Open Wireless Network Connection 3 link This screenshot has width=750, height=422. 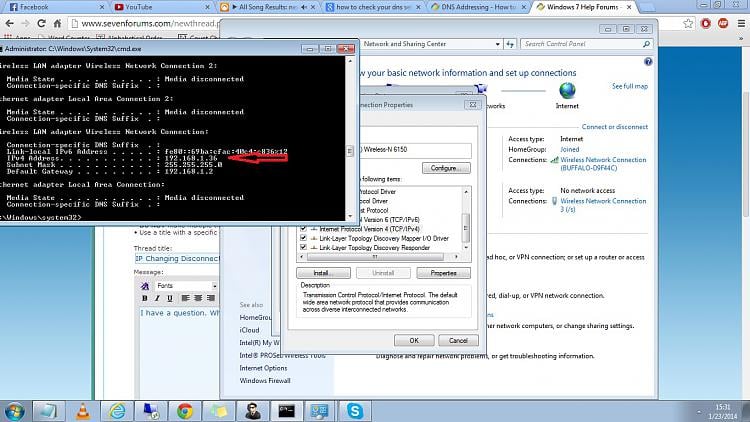point(603,205)
